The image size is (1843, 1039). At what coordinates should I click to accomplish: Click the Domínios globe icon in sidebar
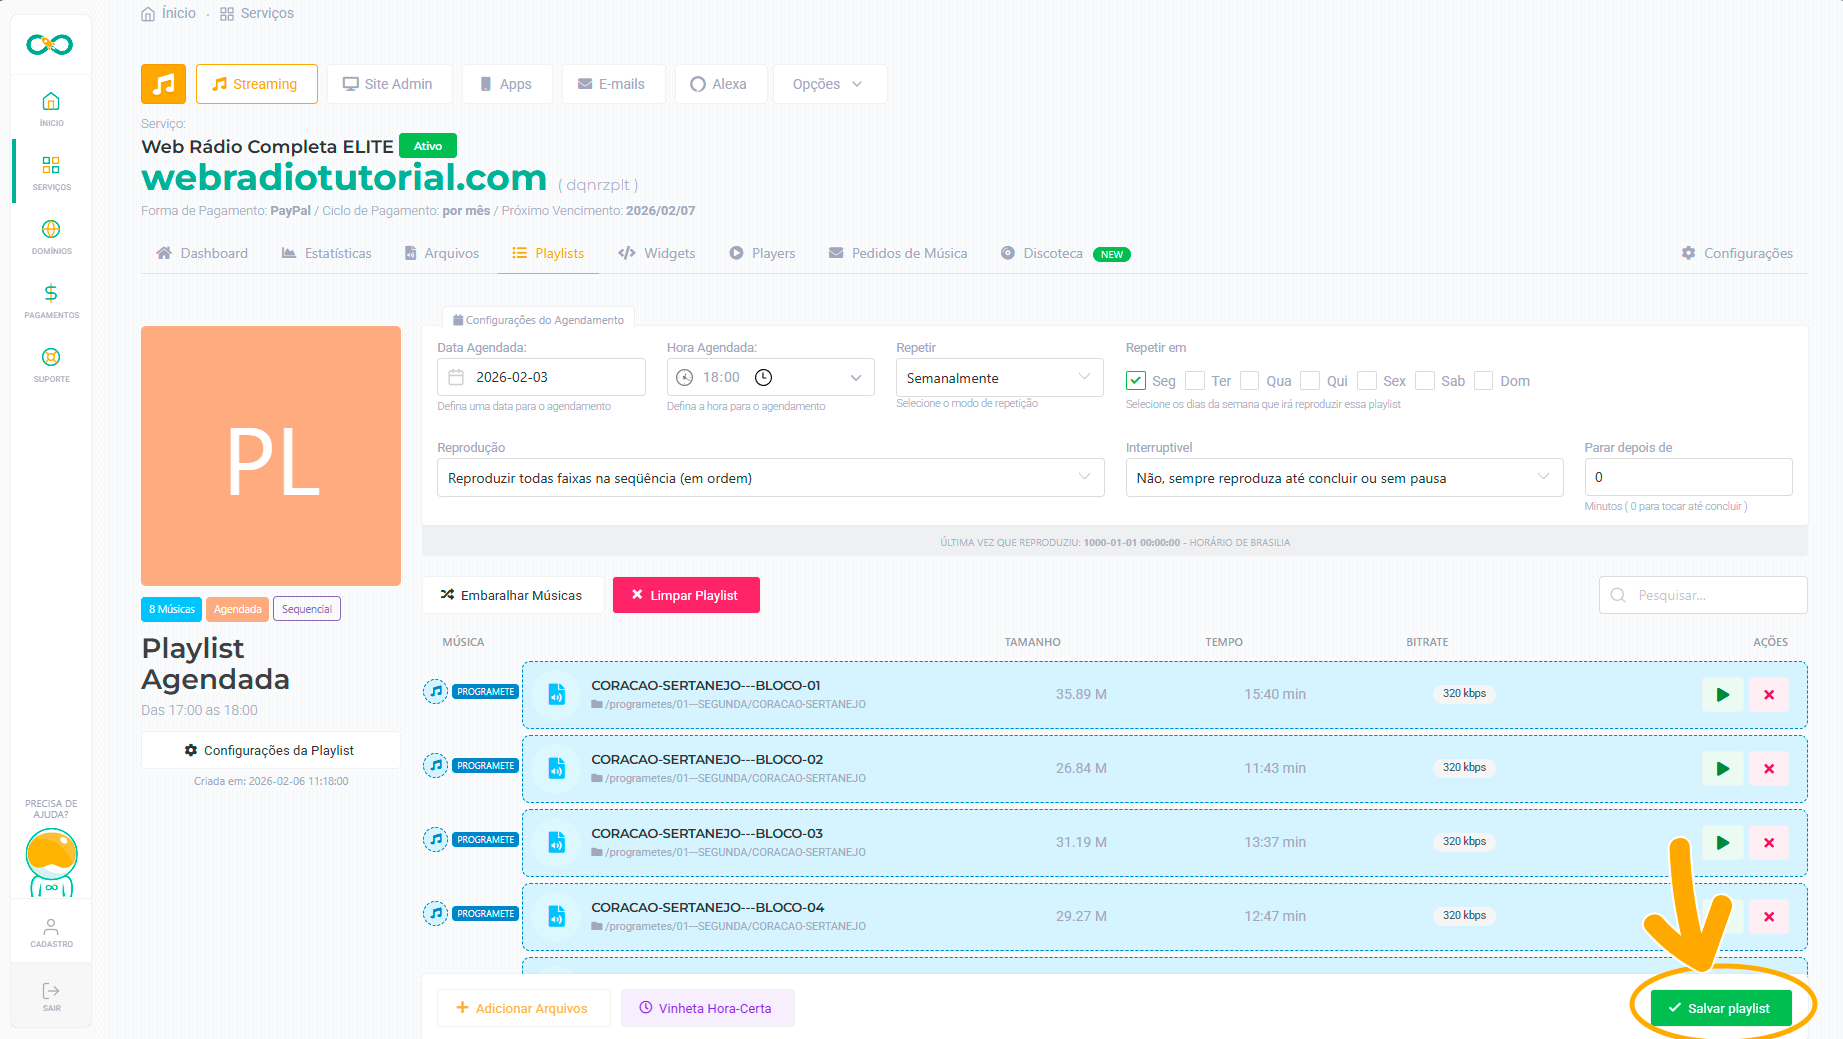coord(51,230)
